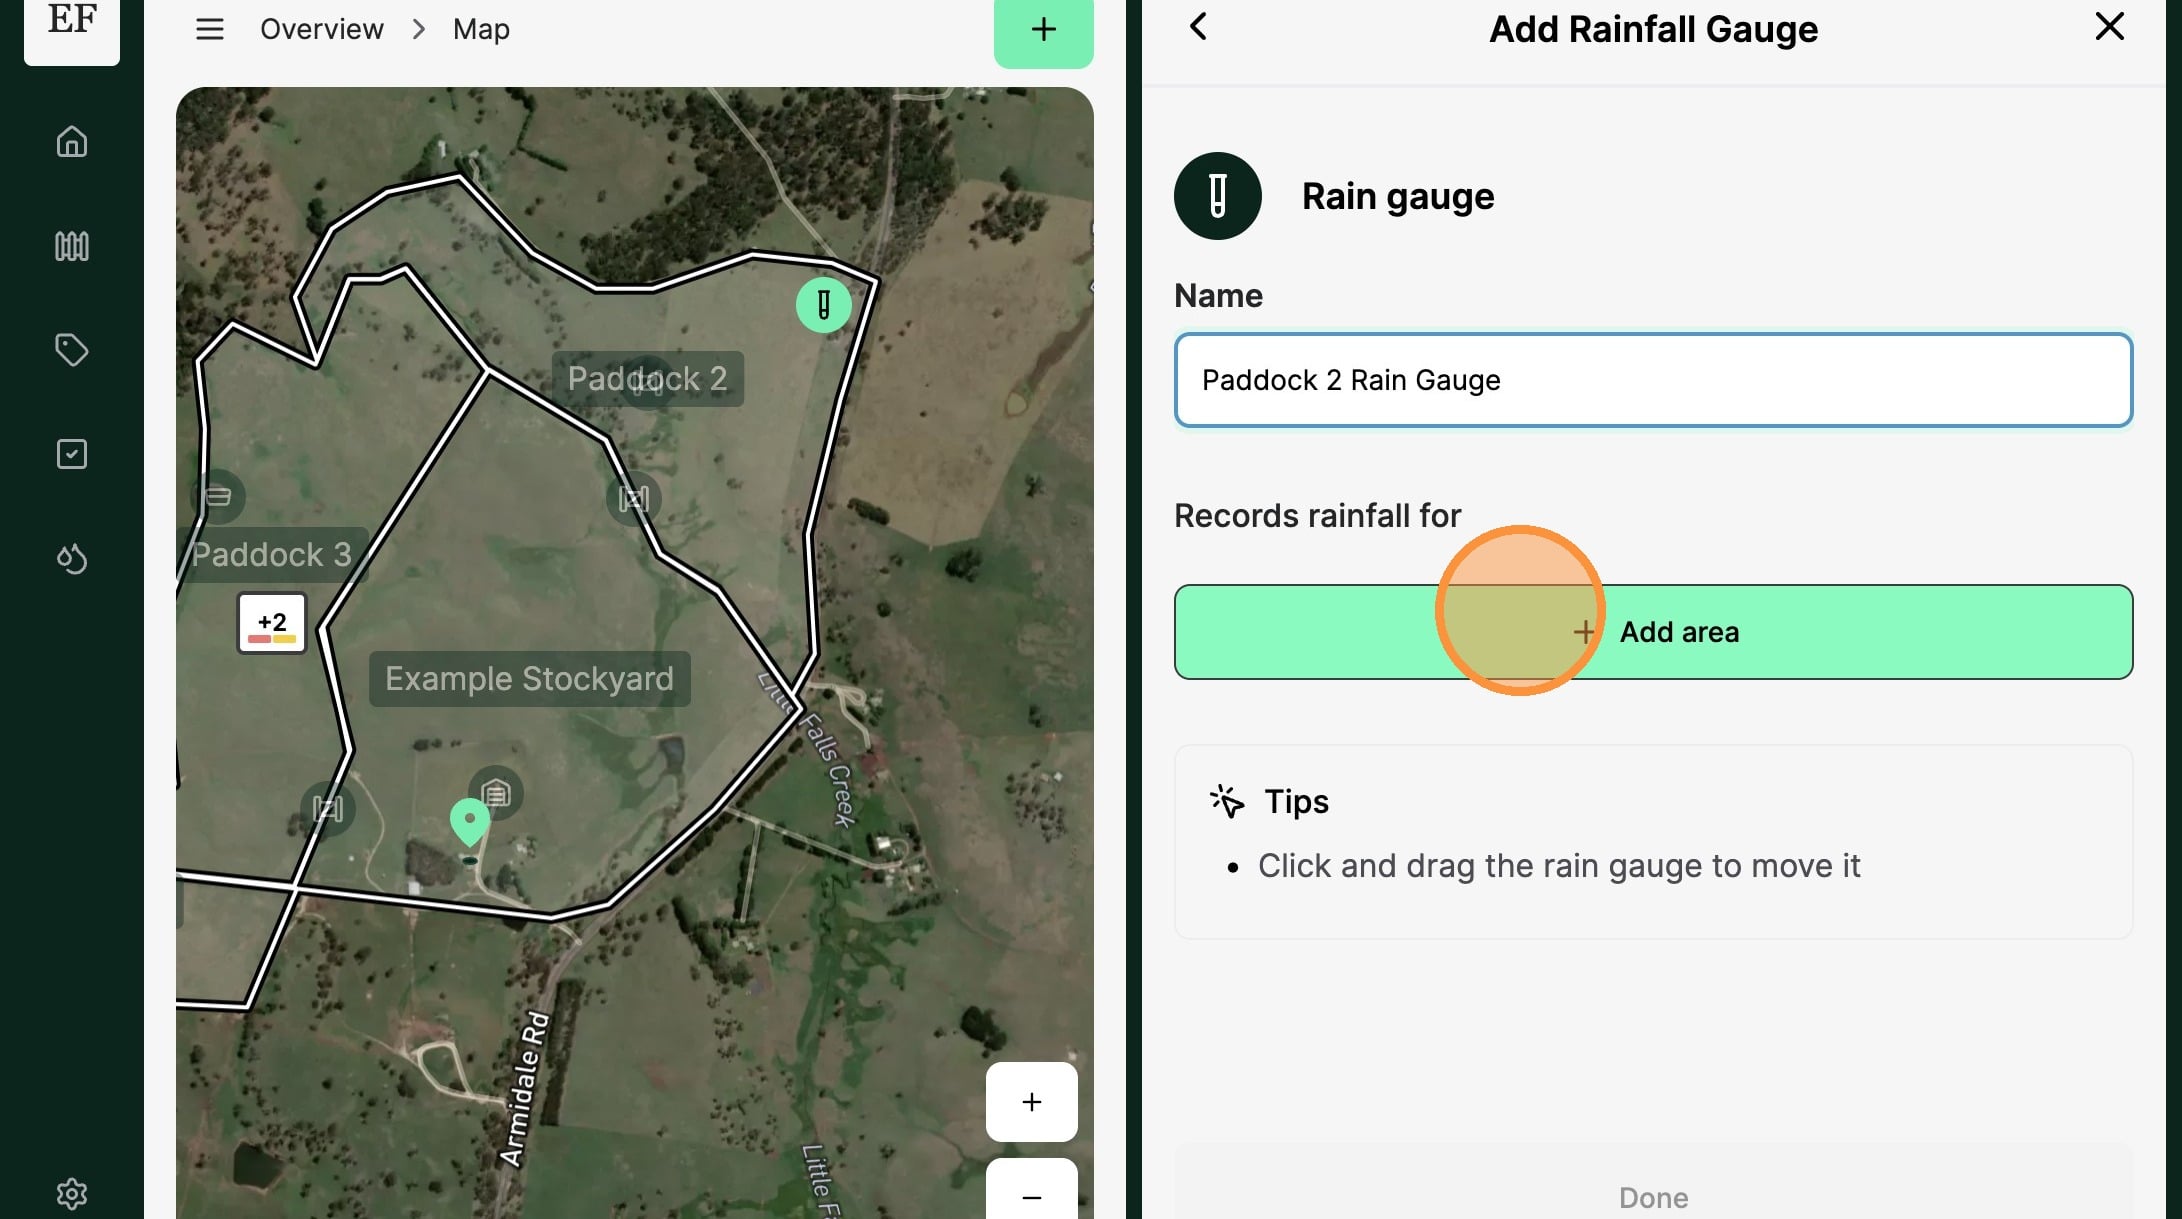
Task: Close the Add Rainfall Gauge panel
Action: (2110, 27)
